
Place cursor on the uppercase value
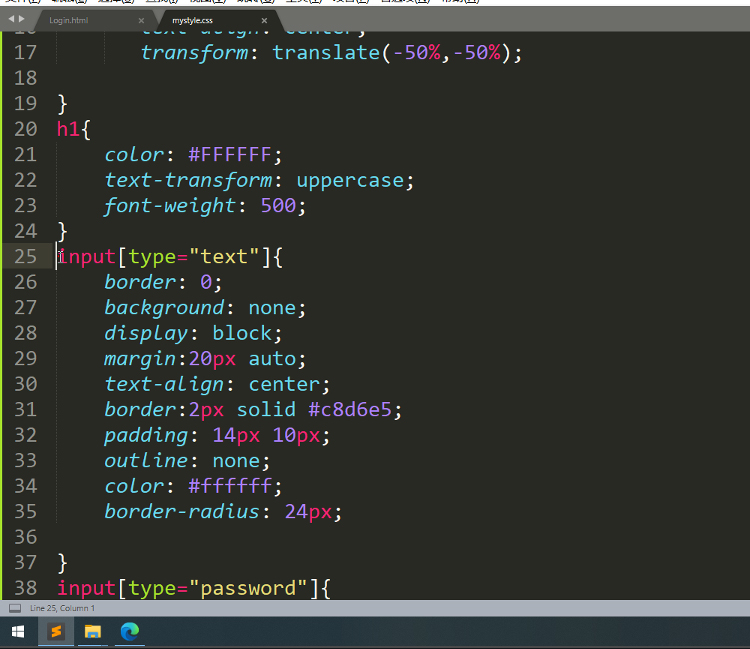pyautogui.click(x=349, y=180)
